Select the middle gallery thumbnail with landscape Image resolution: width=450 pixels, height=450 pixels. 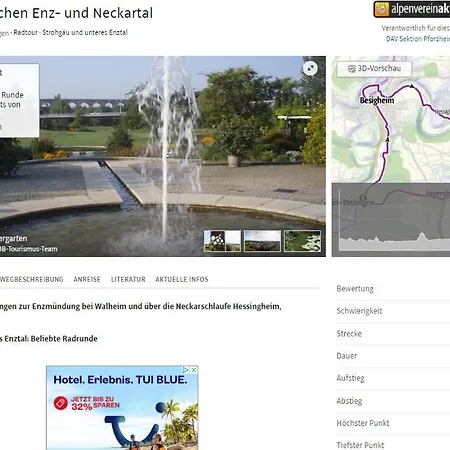(x=262, y=241)
